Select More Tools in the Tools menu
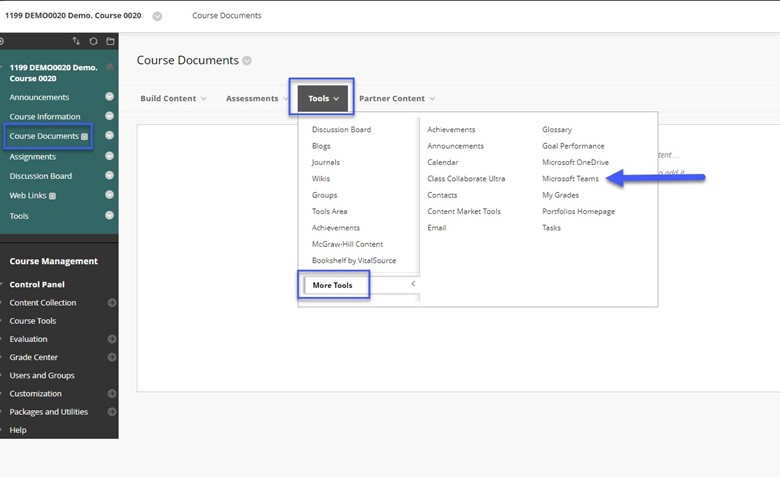The width and height of the screenshot is (780, 477). [332, 285]
